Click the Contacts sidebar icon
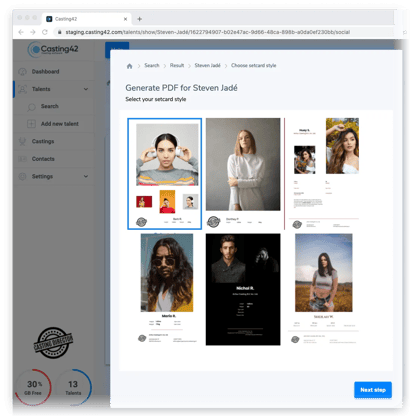This screenshot has width=410, height=416. pyautogui.click(x=22, y=159)
